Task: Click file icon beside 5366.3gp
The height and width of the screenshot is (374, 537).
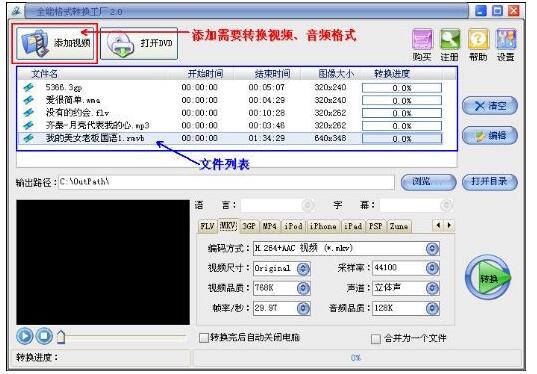Action: 28,87
